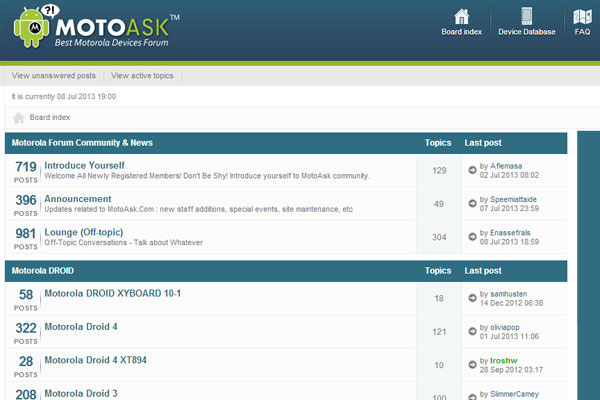Open the Lounge (Off-topic) forum
The width and height of the screenshot is (600, 400).
[84, 232]
